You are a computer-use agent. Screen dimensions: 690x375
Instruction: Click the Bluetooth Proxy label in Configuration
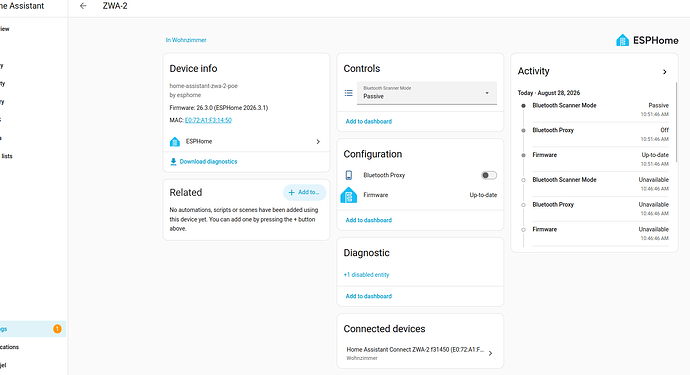click(x=384, y=175)
